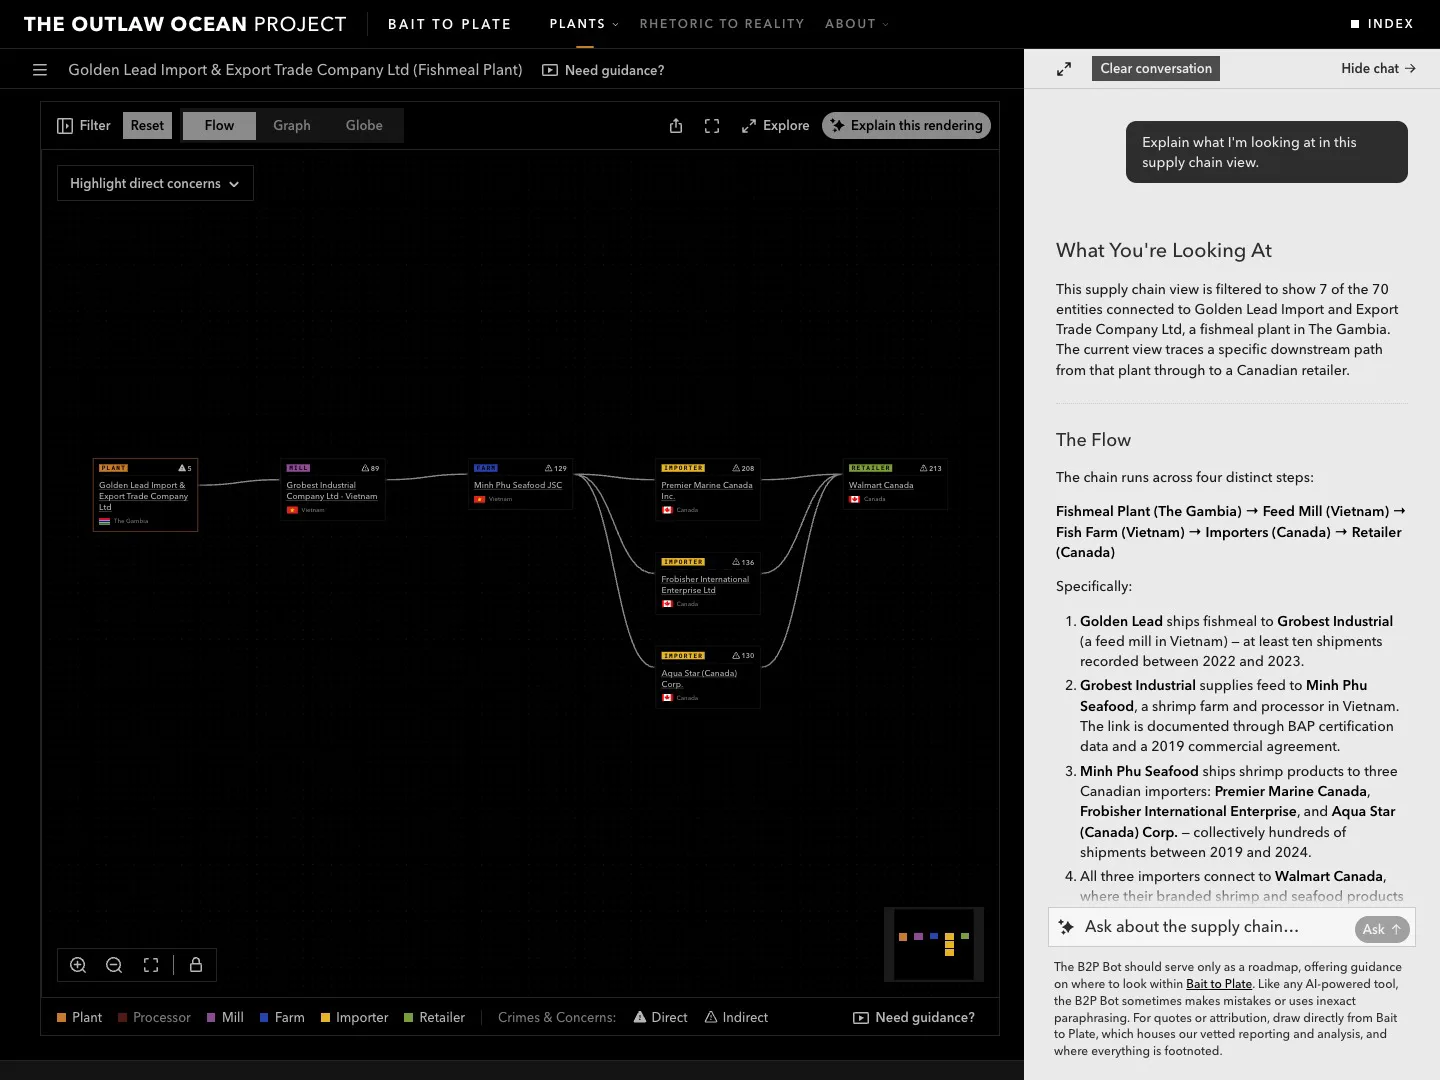Viewport: 1440px width, 1080px height.
Task: Click the share/export icon in toolbar
Action: [x=676, y=126]
